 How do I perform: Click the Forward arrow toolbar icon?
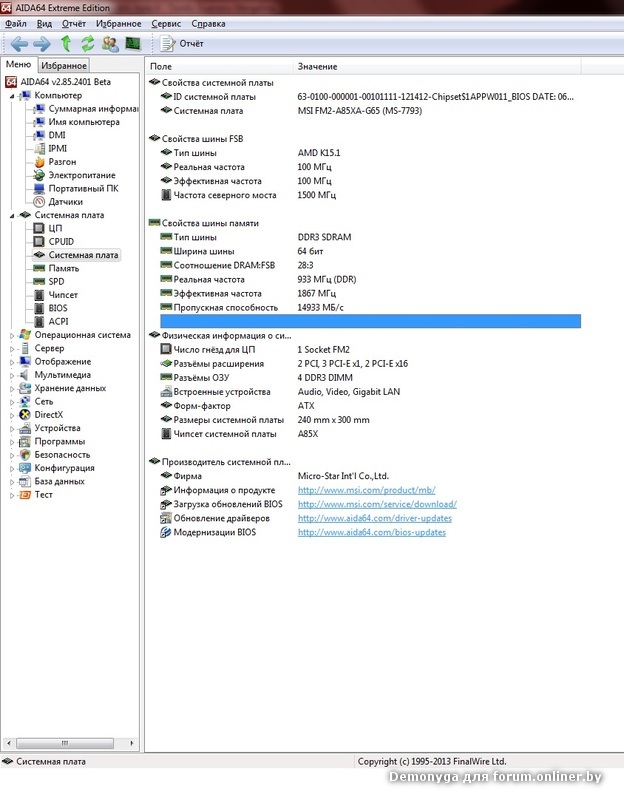click(x=42, y=44)
